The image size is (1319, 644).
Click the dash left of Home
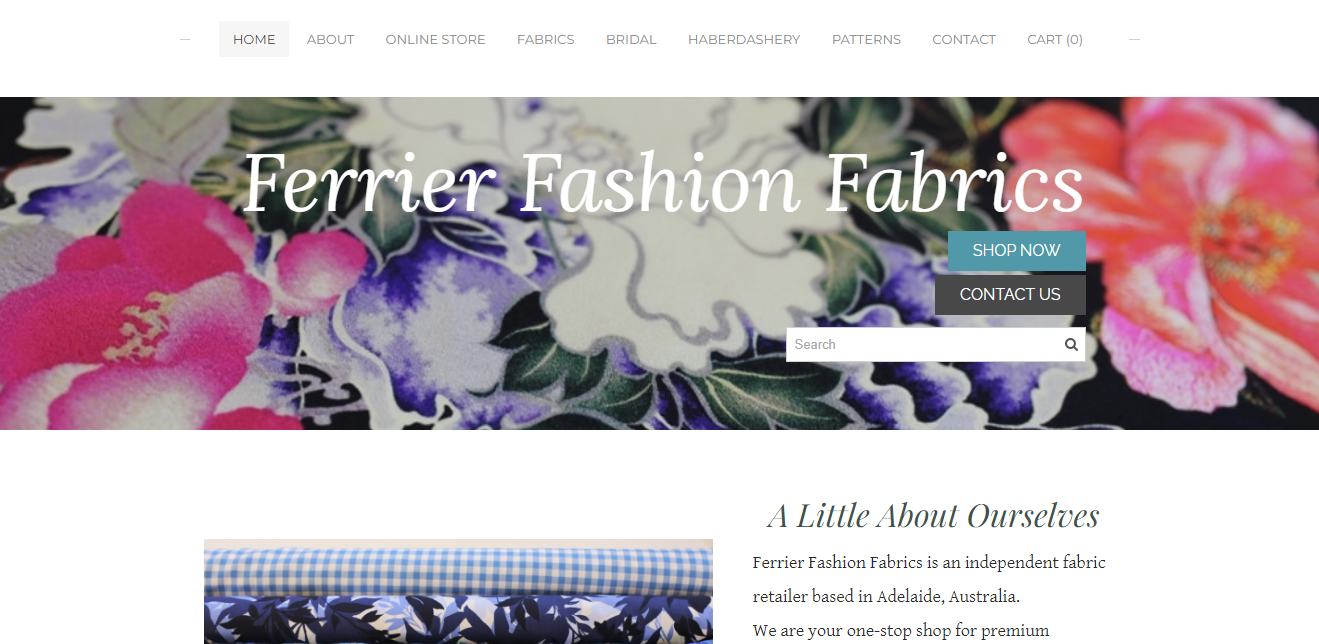pyautogui.click(x=185, y=39)
